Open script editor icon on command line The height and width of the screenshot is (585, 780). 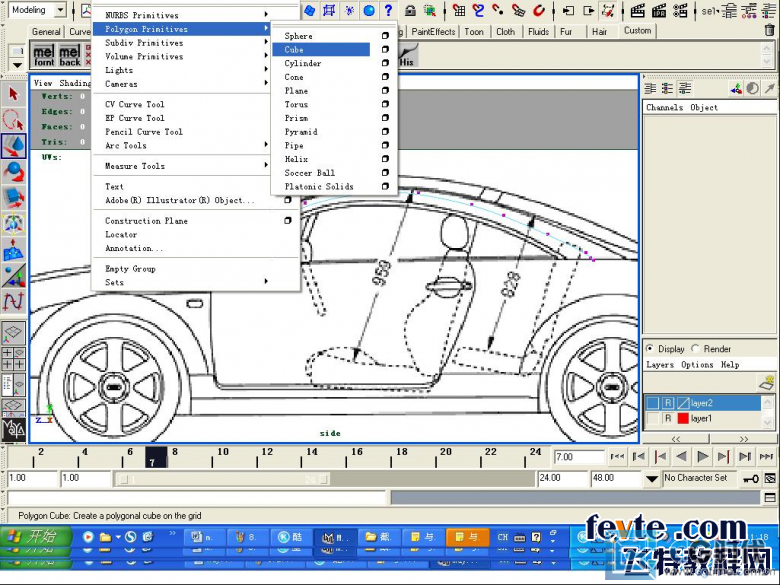tap(770, 497)
